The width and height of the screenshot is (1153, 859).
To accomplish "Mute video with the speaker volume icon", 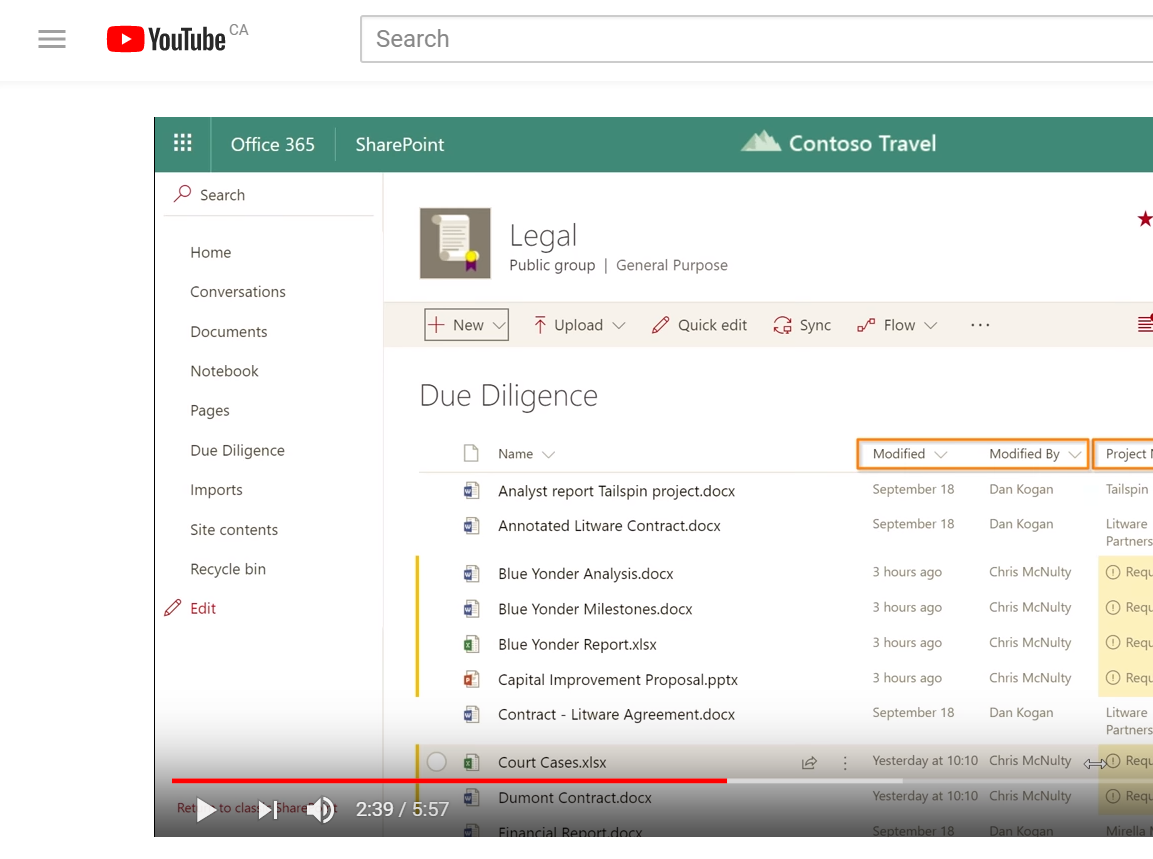I will coord(321,810).
